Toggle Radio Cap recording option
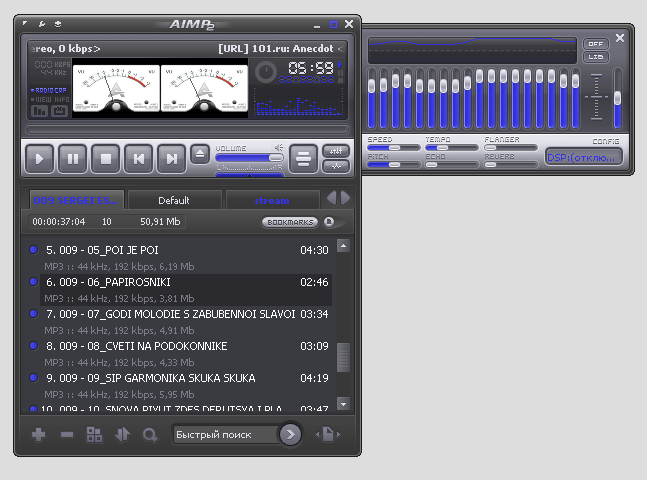 coord(50,90)
